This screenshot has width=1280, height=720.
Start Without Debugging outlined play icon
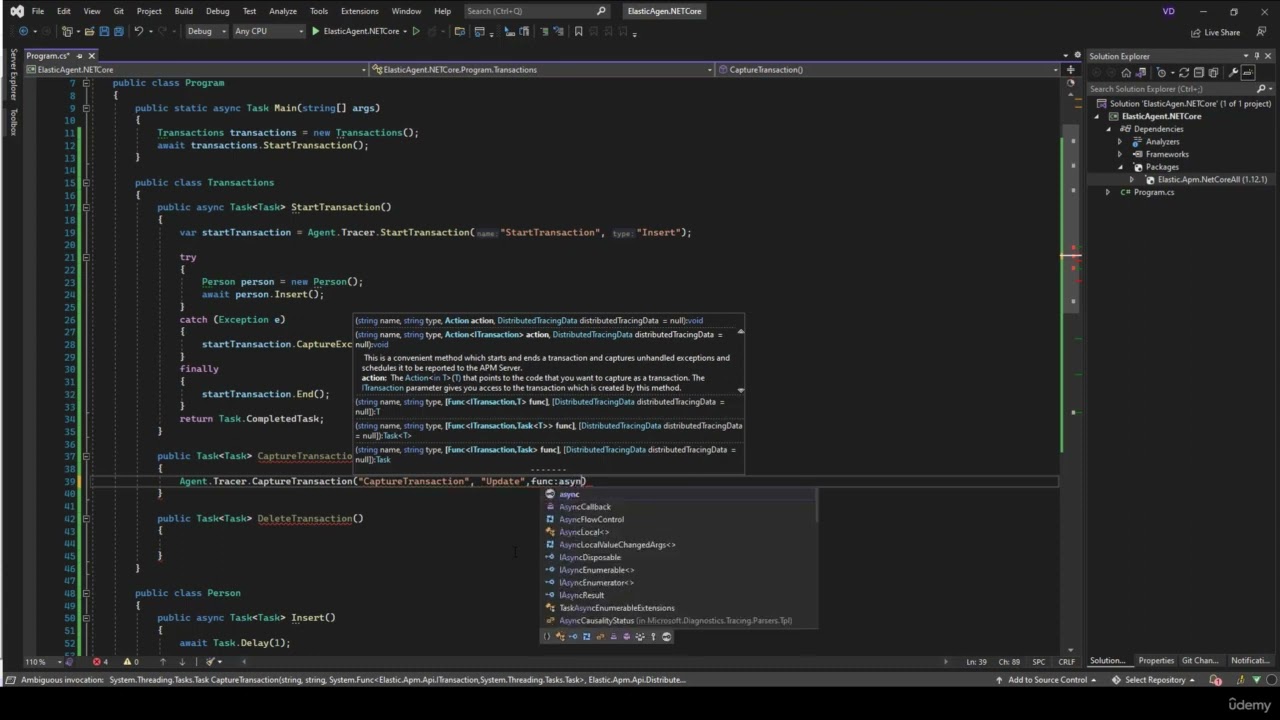pos(416,31)
